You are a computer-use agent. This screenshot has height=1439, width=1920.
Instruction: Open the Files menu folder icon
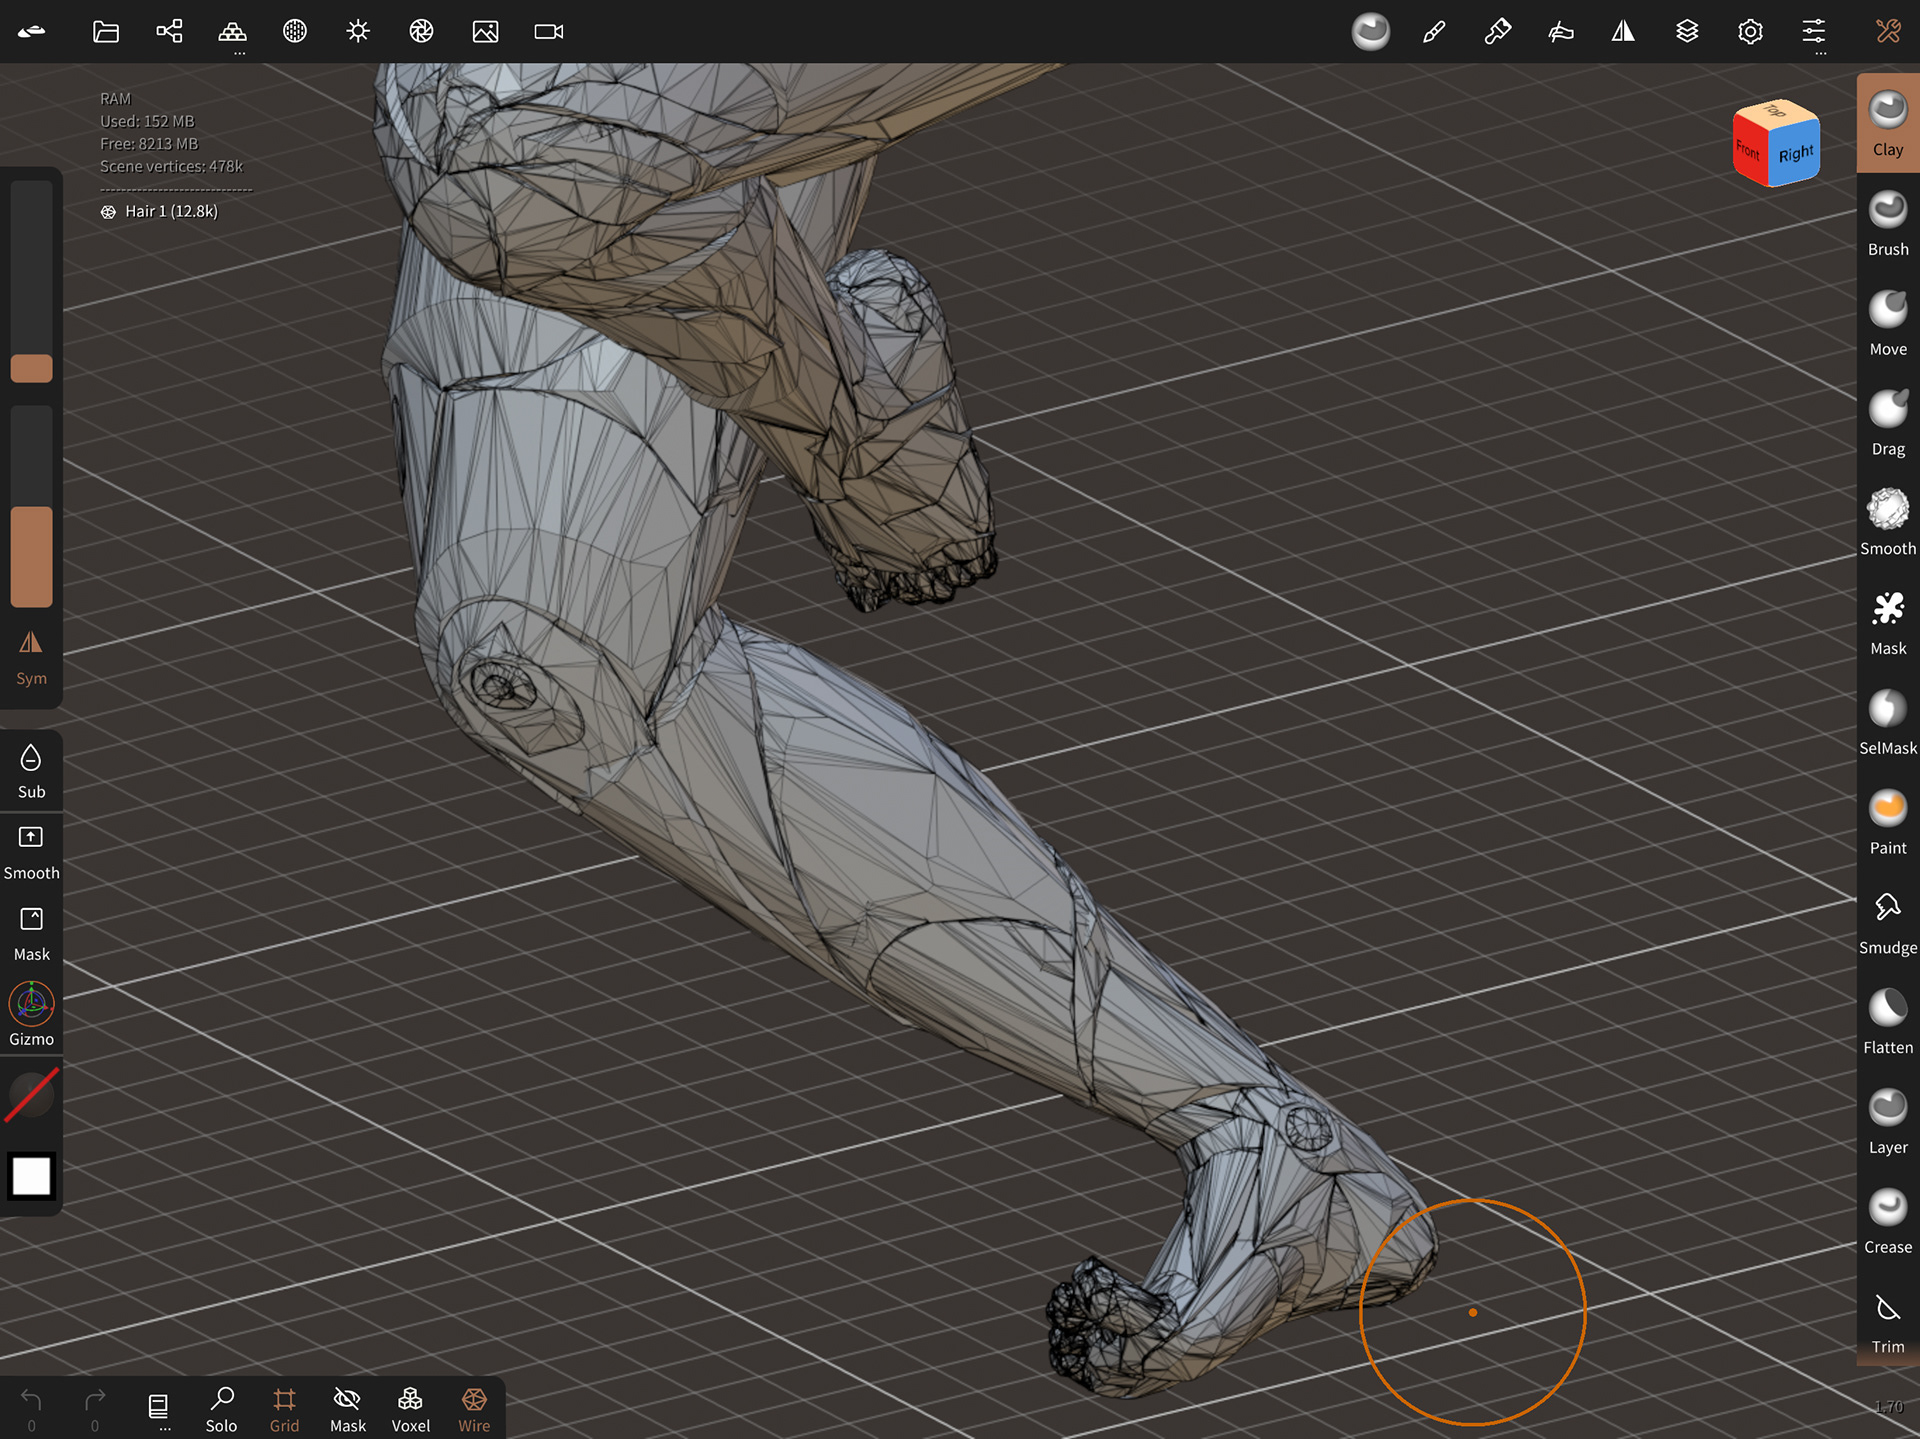pyautogui.click(x=105, y=31)
